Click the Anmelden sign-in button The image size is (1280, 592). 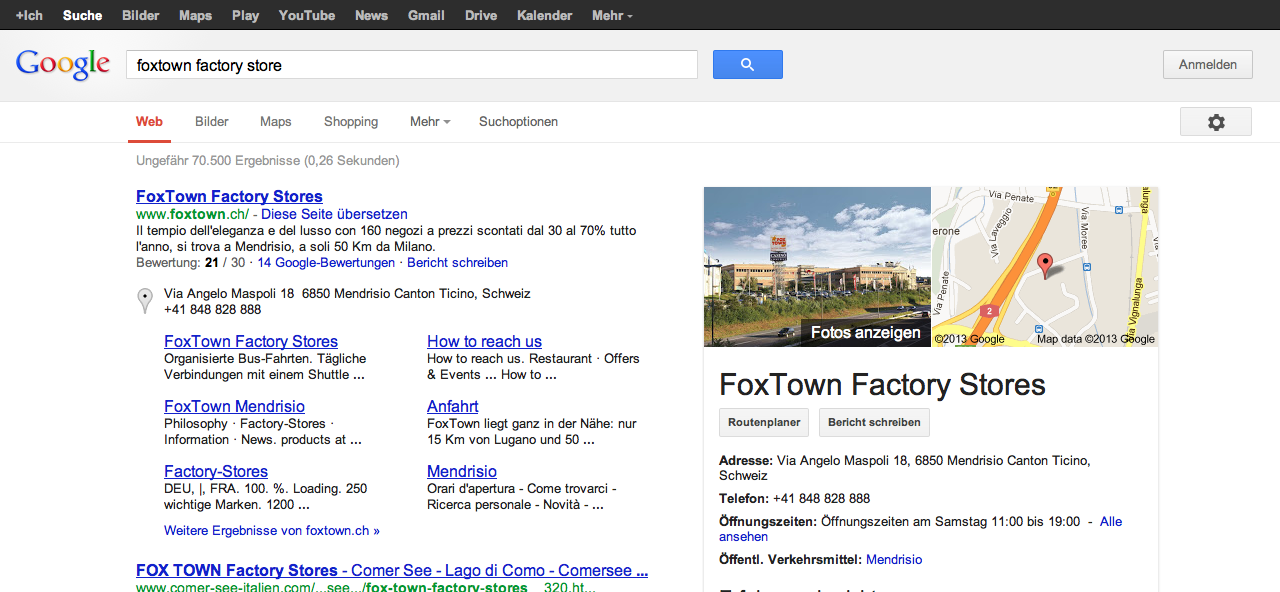[1207, 65]
